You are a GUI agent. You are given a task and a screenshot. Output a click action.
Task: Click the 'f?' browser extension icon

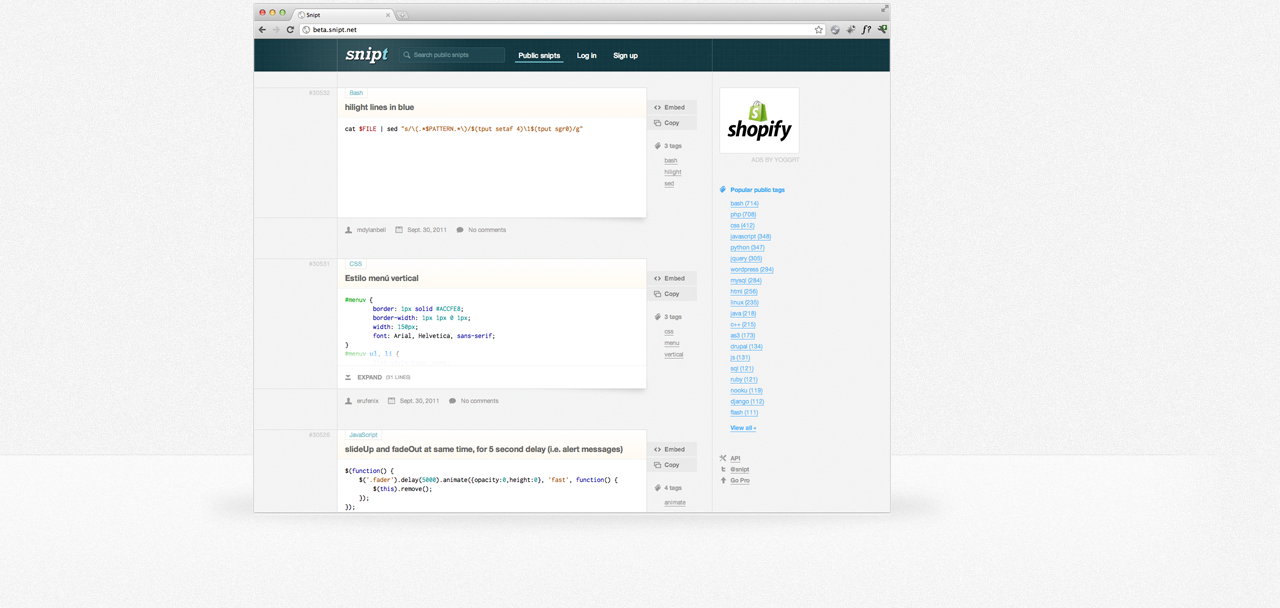pos(866,30)
